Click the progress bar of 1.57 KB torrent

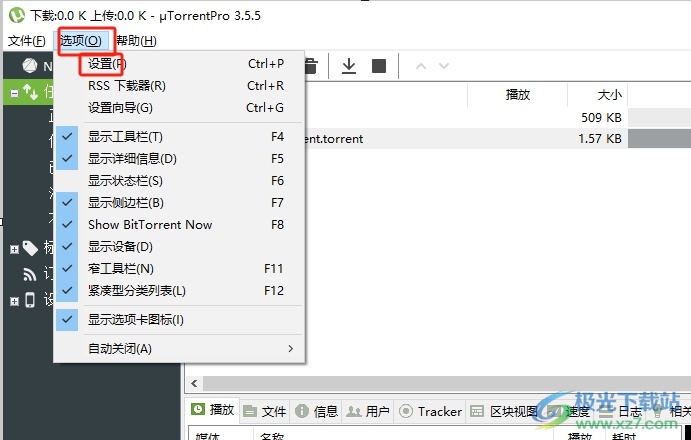pos(659,138)
